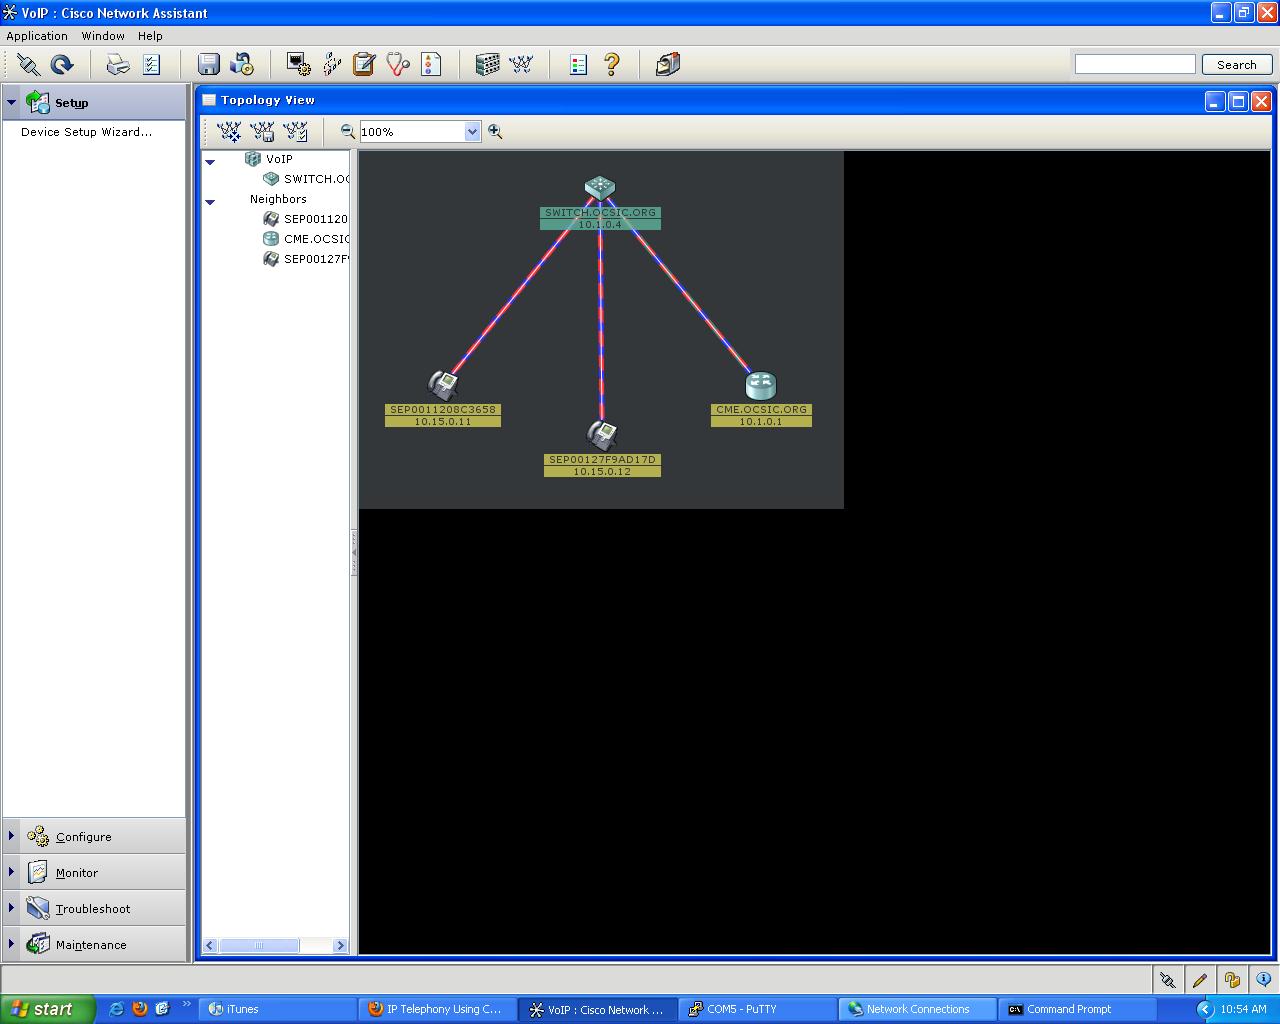1280x1024 pixels.
Task: Open the Application menu
Action: click(37, 36)
